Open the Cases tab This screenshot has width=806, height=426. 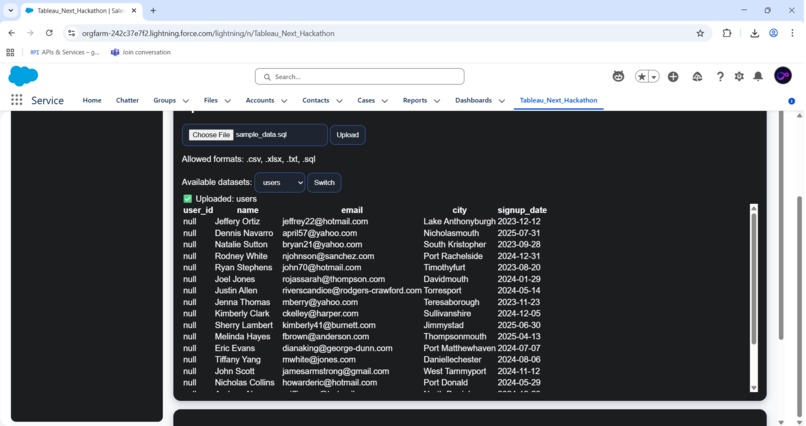[366, 100]
